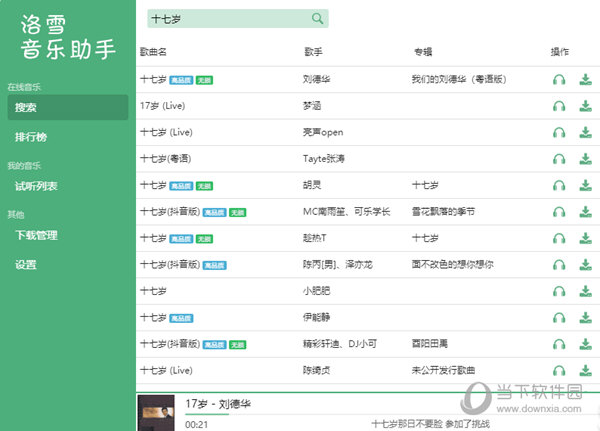Image resolution: width=600 pixels, height=431 pixels.
Task: Download the MC南雨笙 十七岁(抖音版) track
Action: (x=585, y=212)
